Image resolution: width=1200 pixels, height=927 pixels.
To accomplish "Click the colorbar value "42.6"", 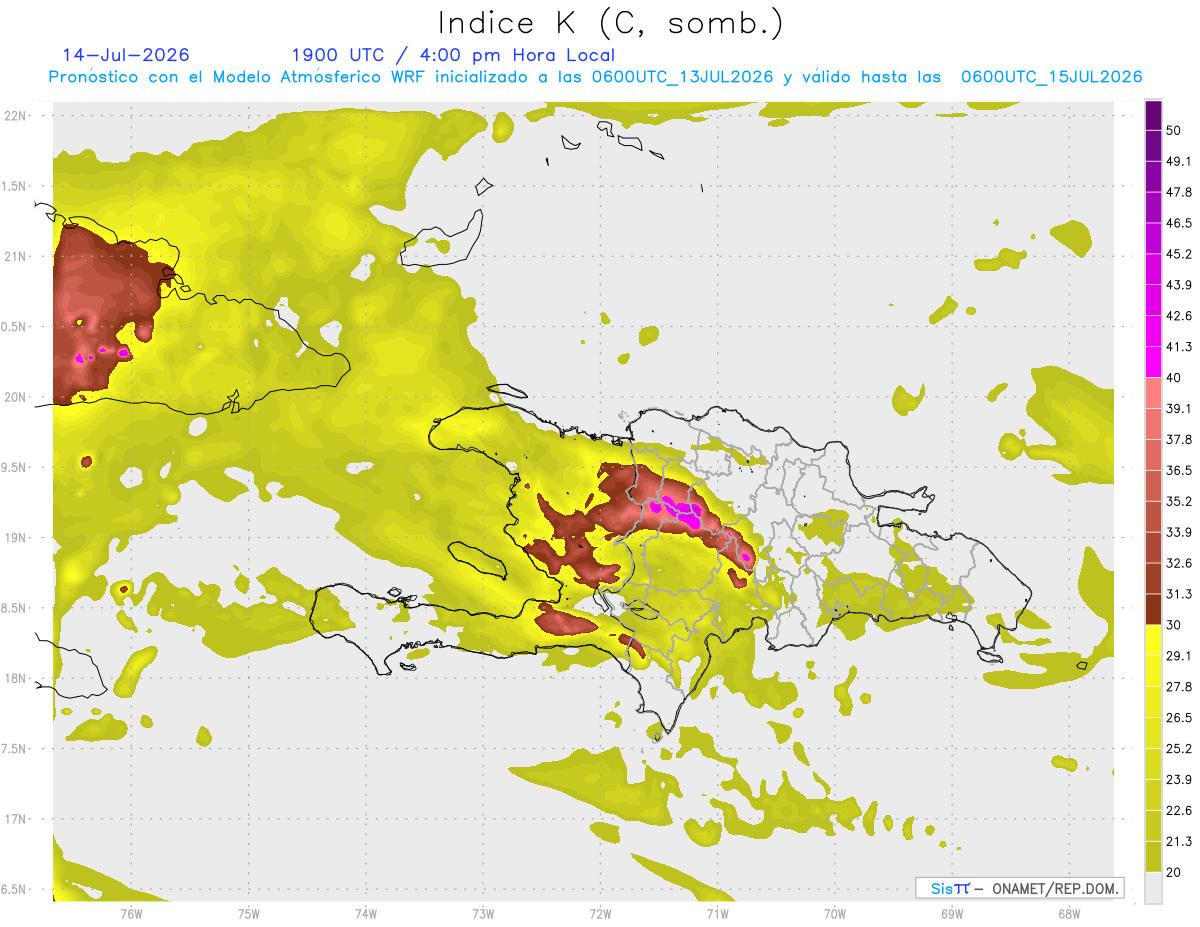I will coord(1179,316).
